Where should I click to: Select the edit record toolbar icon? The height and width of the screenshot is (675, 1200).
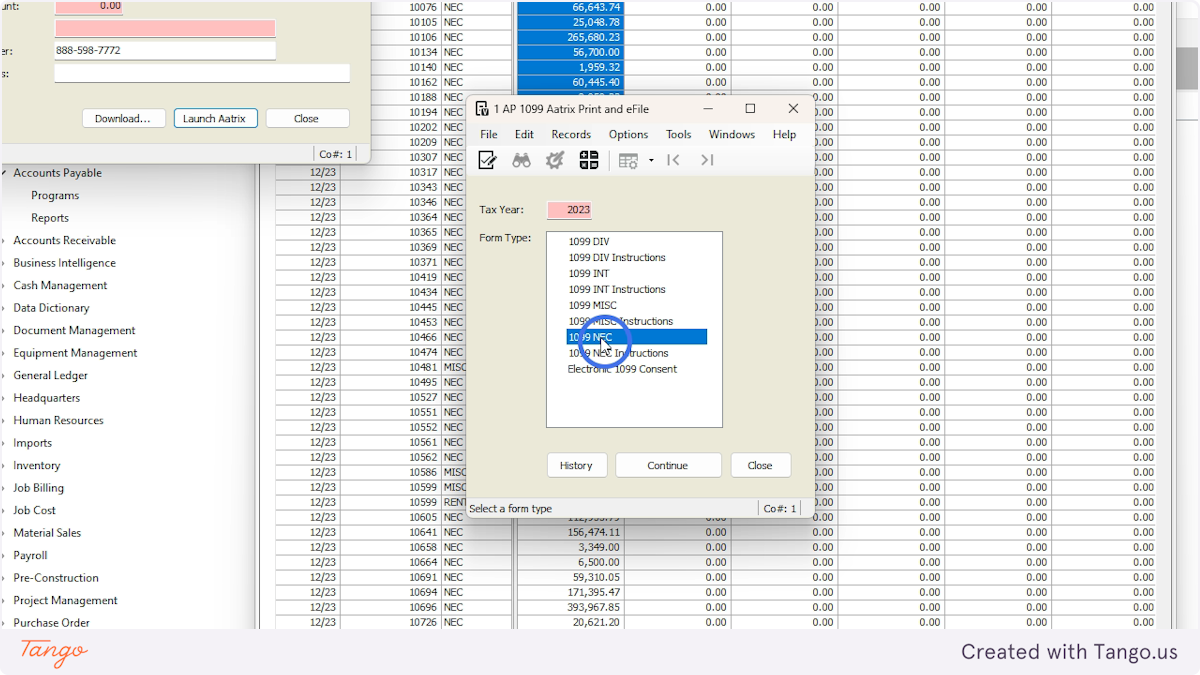(487, 160)
